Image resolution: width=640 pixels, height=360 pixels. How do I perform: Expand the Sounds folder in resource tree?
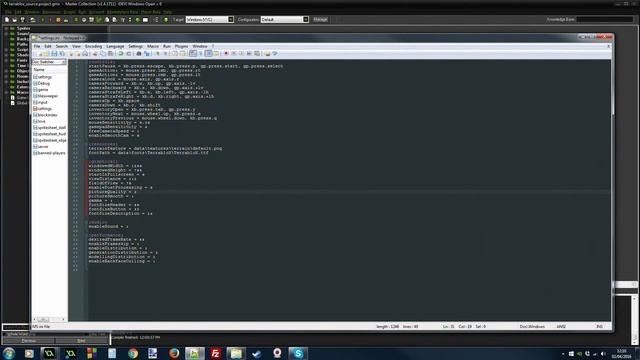(x=6, y=34)
